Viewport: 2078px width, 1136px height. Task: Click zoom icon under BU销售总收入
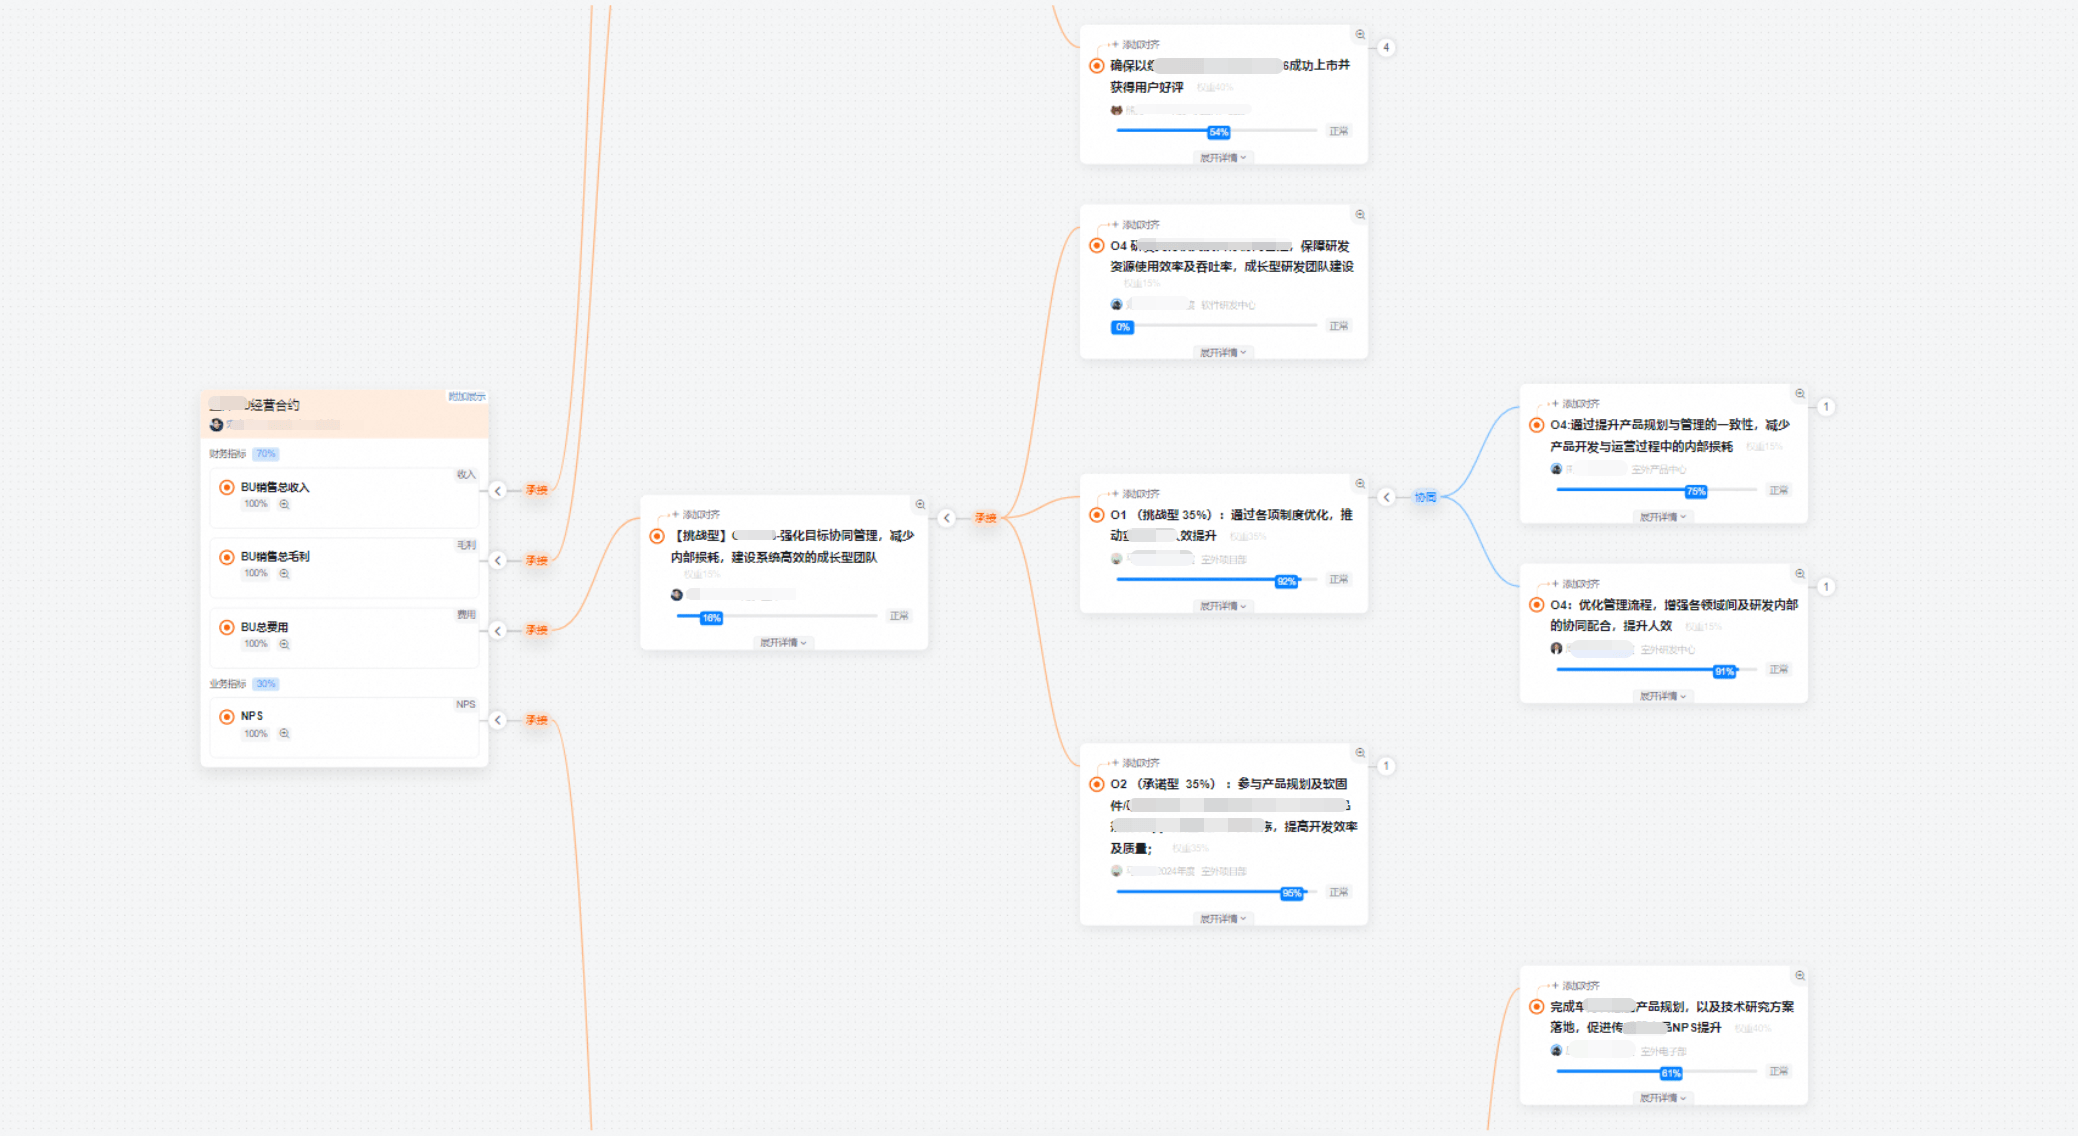pyautogui.click(x=284, y=504)
